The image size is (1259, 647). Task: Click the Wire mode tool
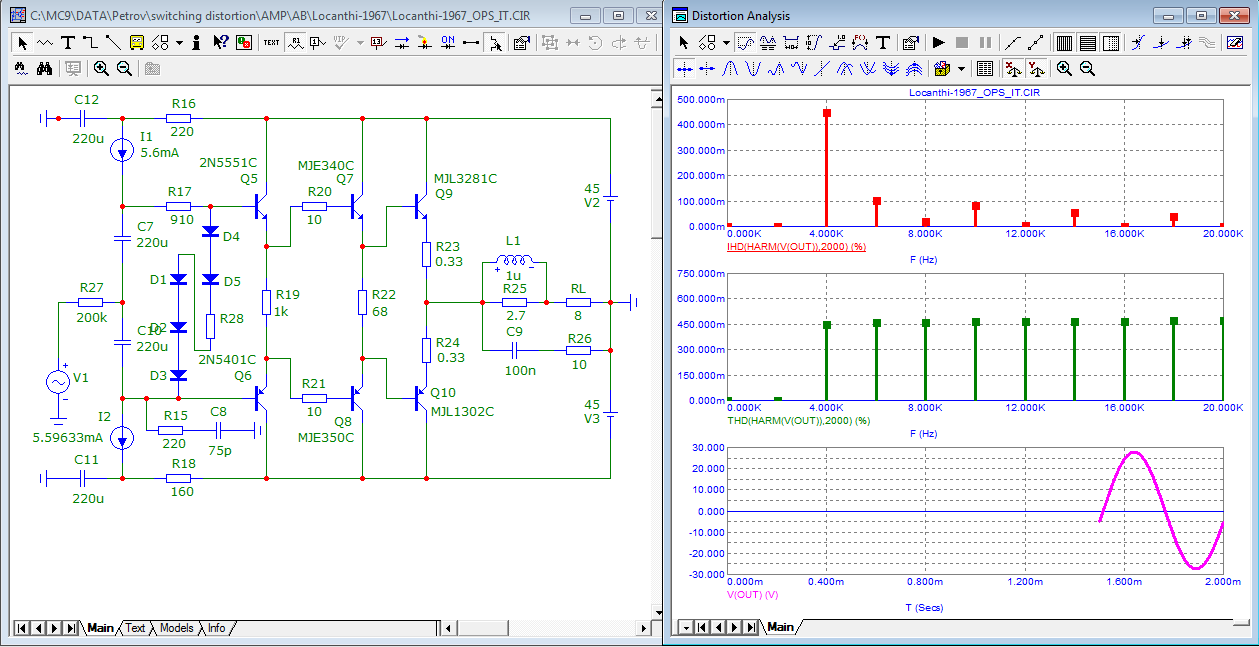(90, 43)
